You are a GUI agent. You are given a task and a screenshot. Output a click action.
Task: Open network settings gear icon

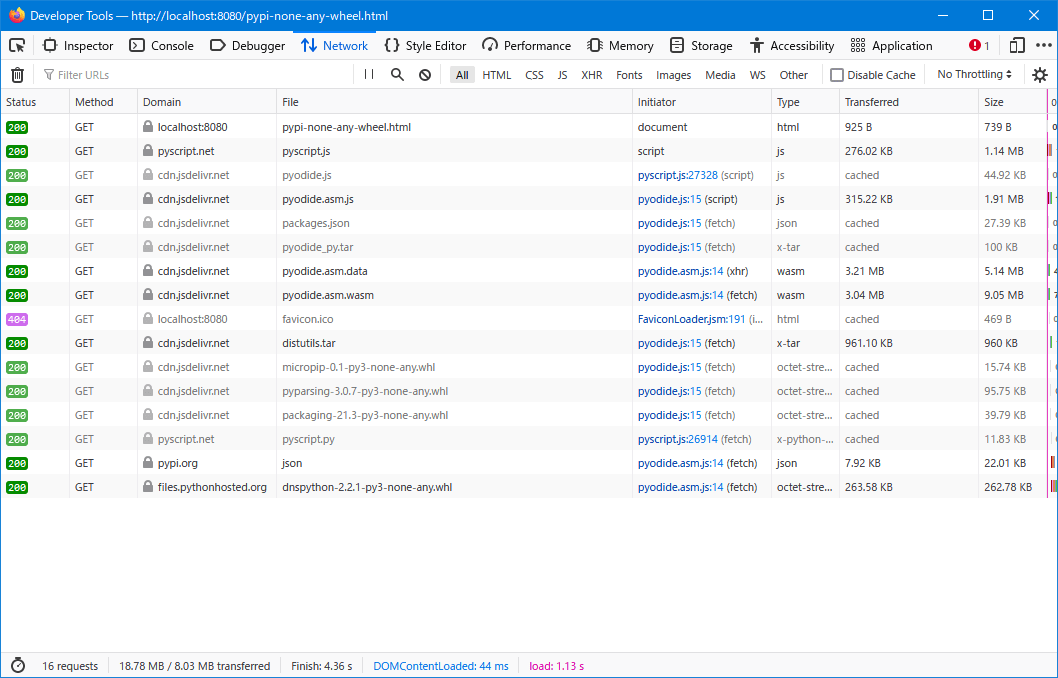tap(1040, 75)
